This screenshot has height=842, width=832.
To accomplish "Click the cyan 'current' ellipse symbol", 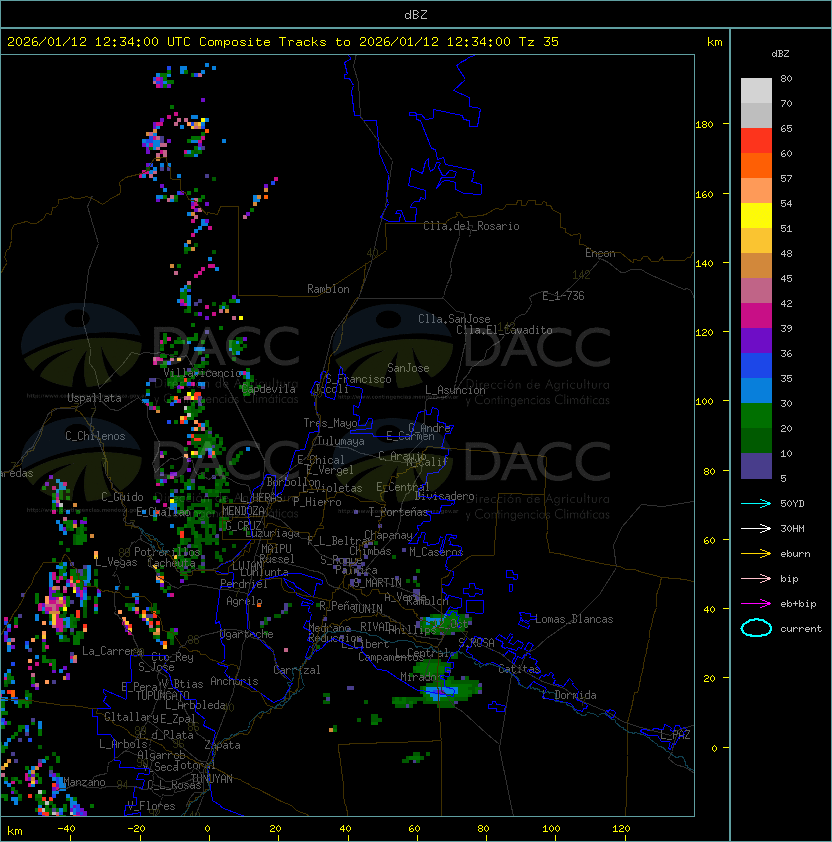I will [756, 628].
